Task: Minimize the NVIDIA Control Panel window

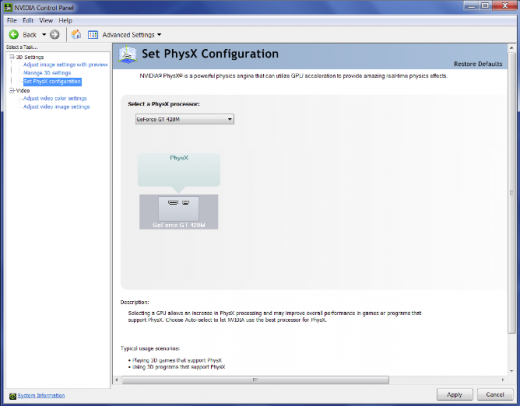Action: (x=471, y=6)
